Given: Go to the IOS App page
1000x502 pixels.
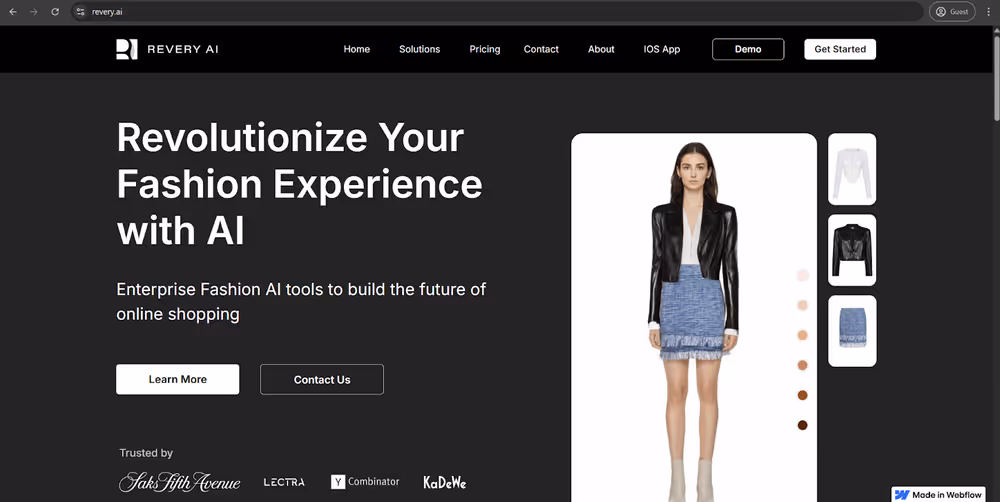Looking at the screenshot, I should tap(662, 49).
